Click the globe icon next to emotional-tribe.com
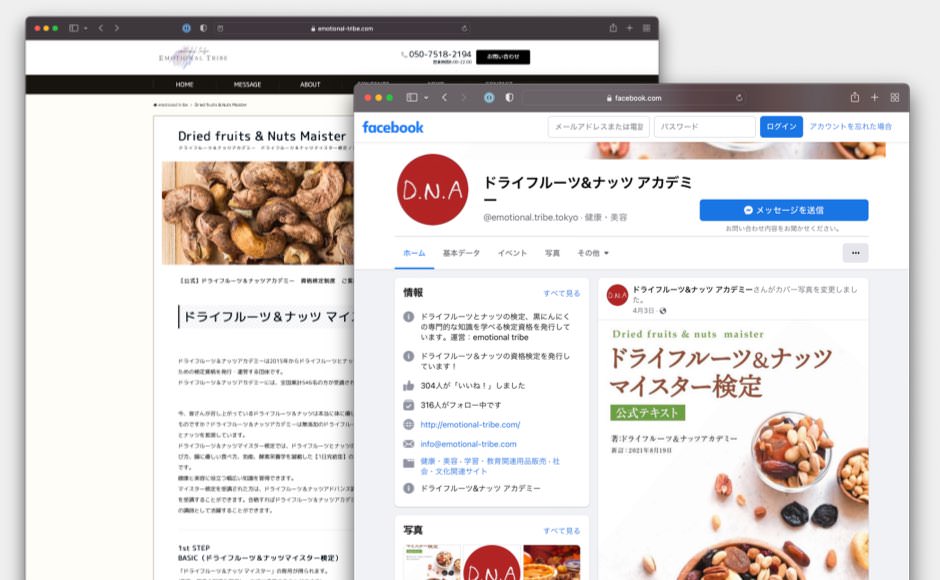940x580 pixels. coord(411,422)
